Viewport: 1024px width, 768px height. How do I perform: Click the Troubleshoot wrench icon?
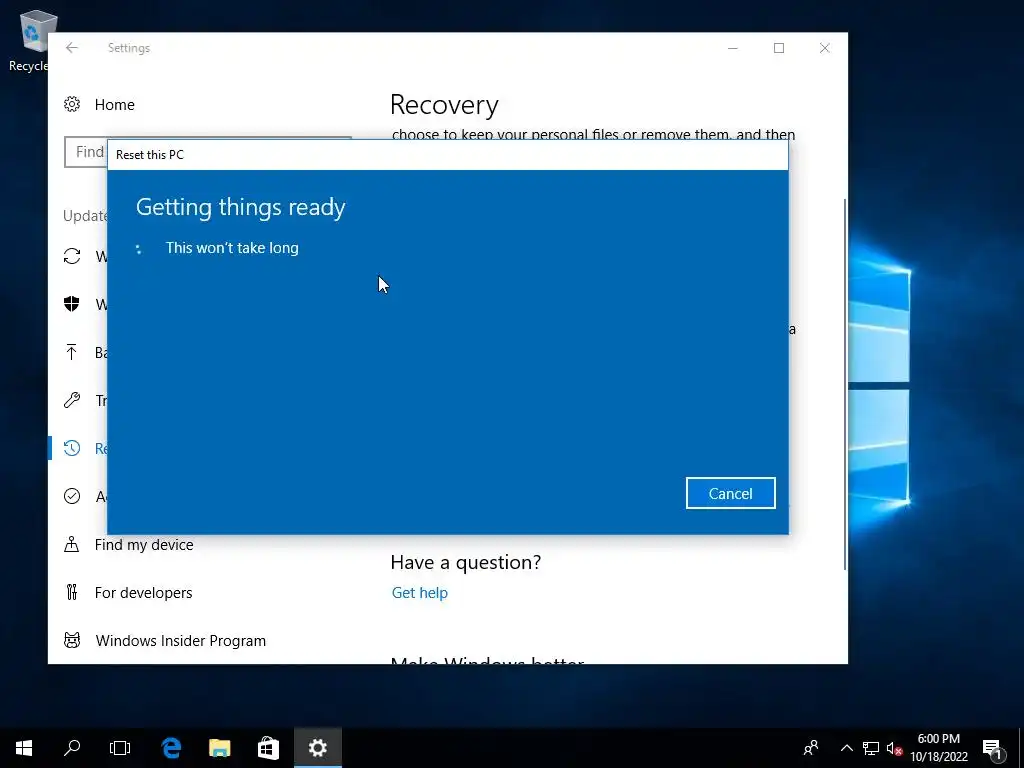pyautogui.click(x=72, y=400)
